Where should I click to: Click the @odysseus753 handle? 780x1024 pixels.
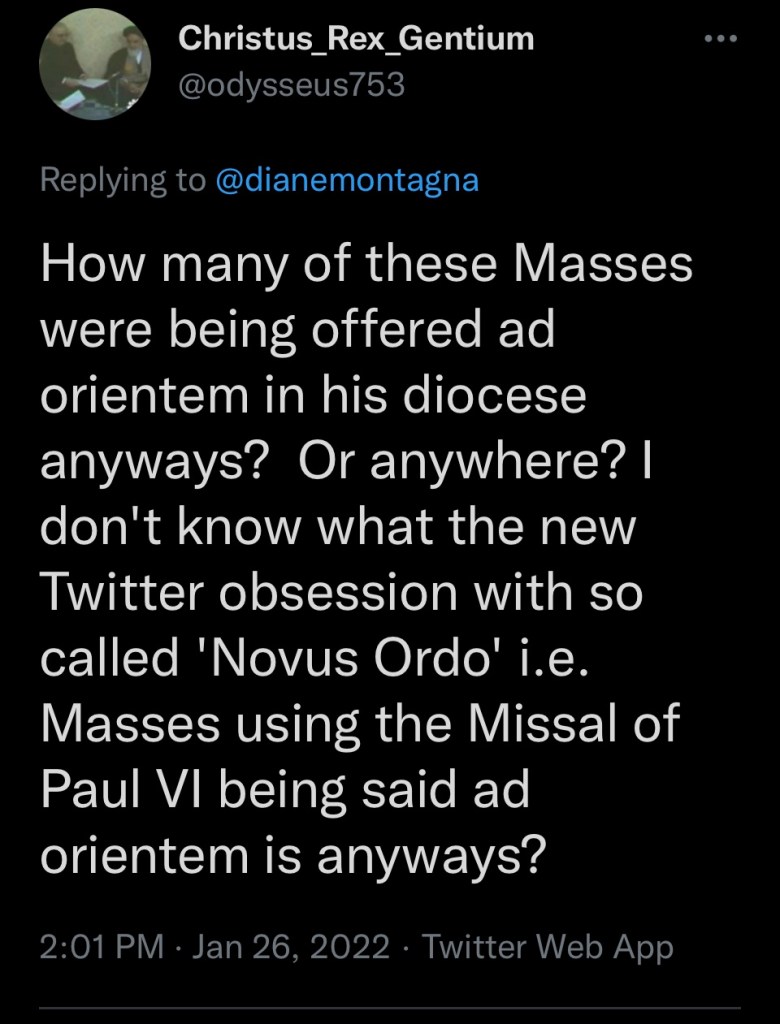coord(291,85)
